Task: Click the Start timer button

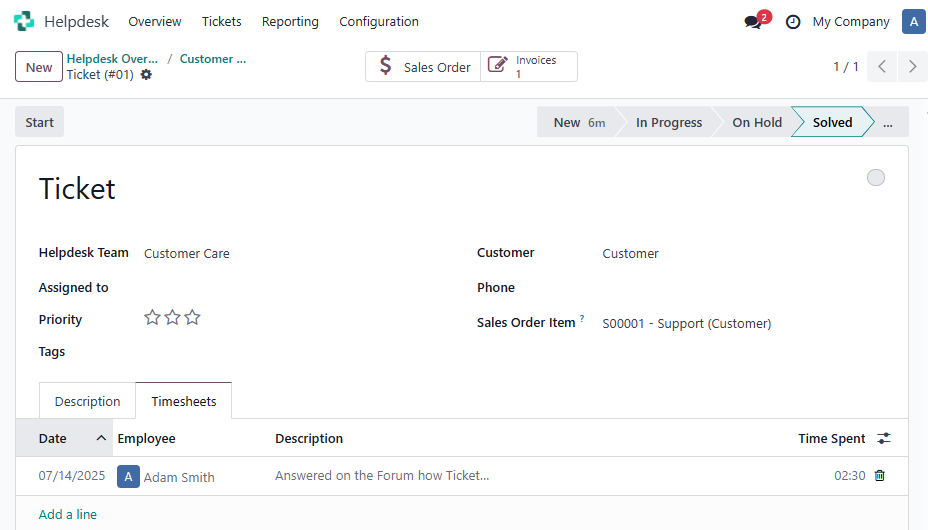Action: point(39,122)
